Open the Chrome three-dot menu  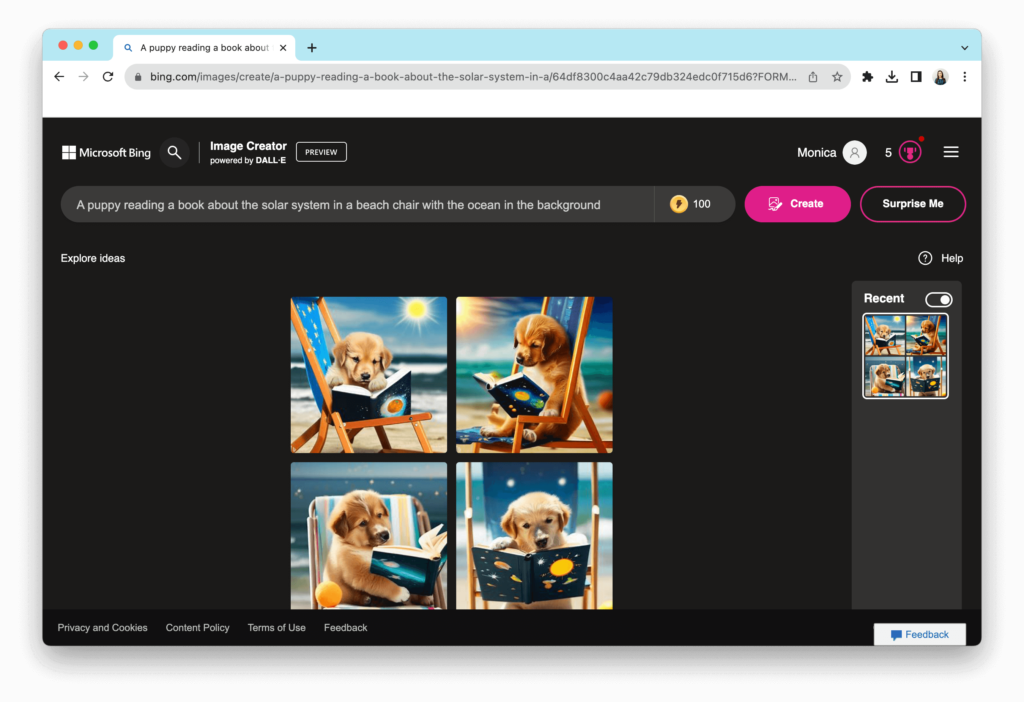click(x=964, y=76)
